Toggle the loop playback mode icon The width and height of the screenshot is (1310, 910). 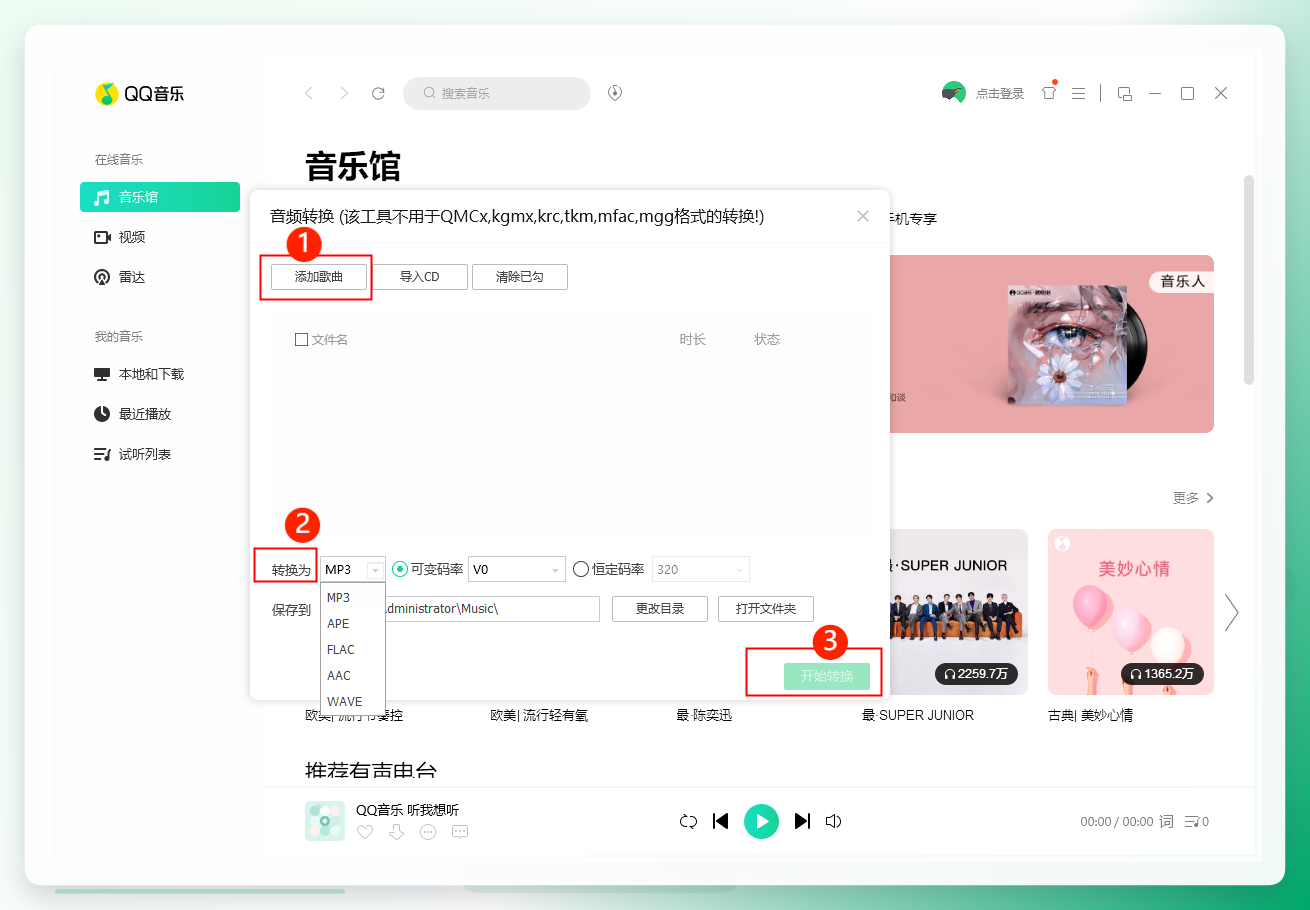coord(688,821)
